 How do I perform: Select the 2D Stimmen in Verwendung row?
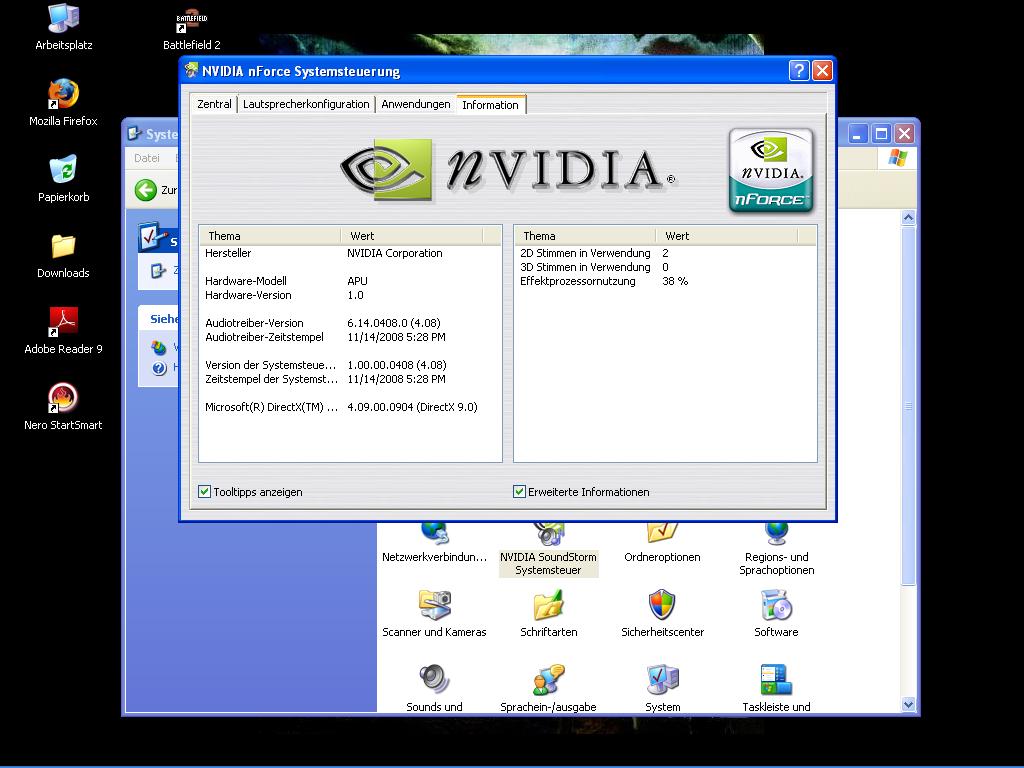665,253
